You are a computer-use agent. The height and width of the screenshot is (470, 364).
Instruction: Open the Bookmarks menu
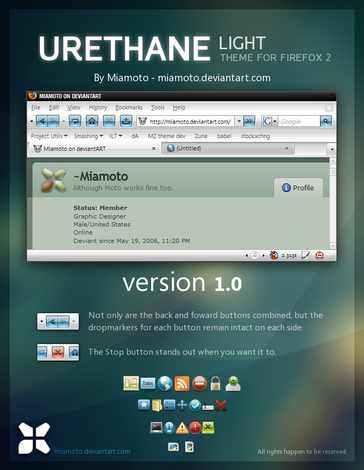(129, 107)
